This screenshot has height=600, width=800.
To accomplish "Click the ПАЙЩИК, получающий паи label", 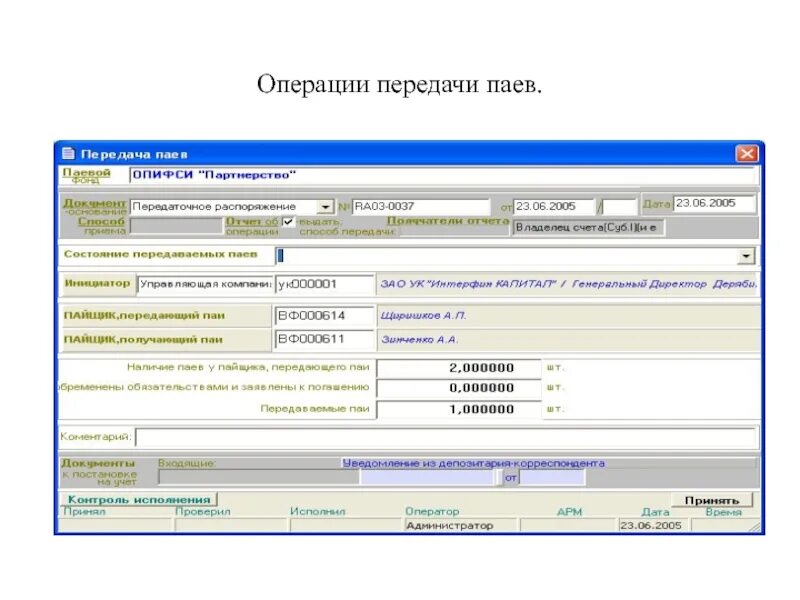I will click(x=143, y=340).
